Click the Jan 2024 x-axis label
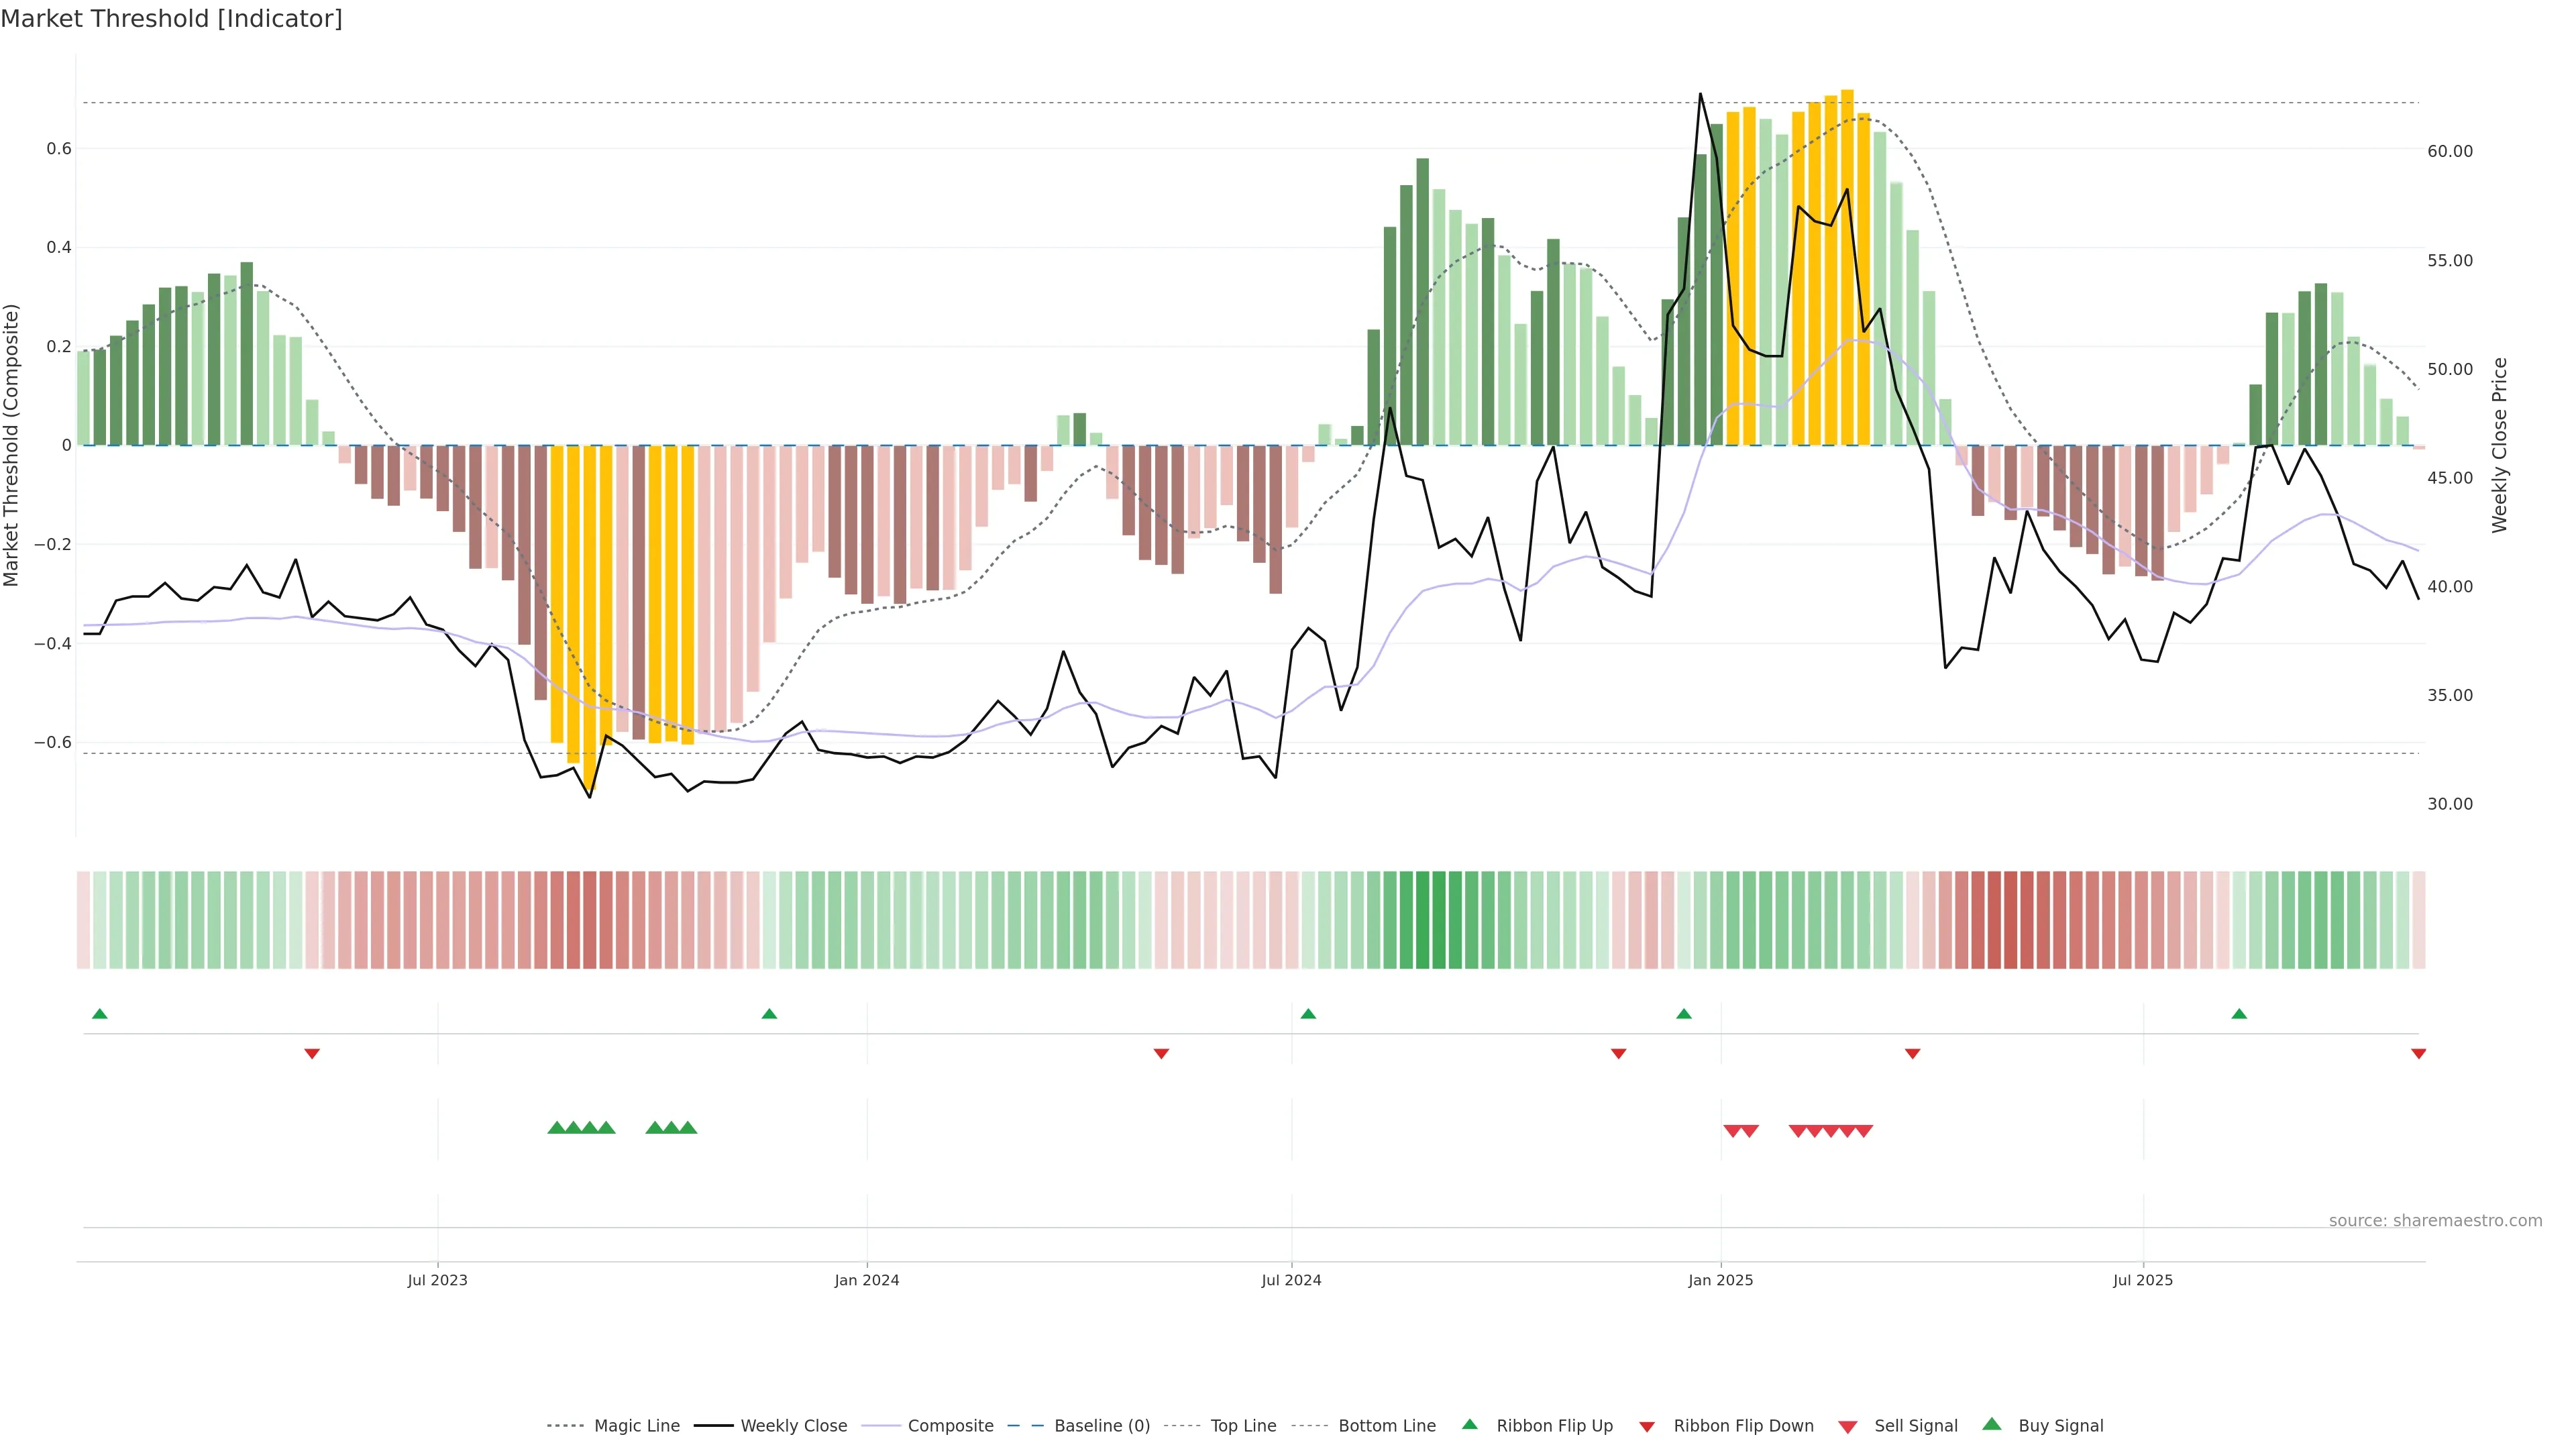2576x1449 pixels. (x=867, y=1280)
